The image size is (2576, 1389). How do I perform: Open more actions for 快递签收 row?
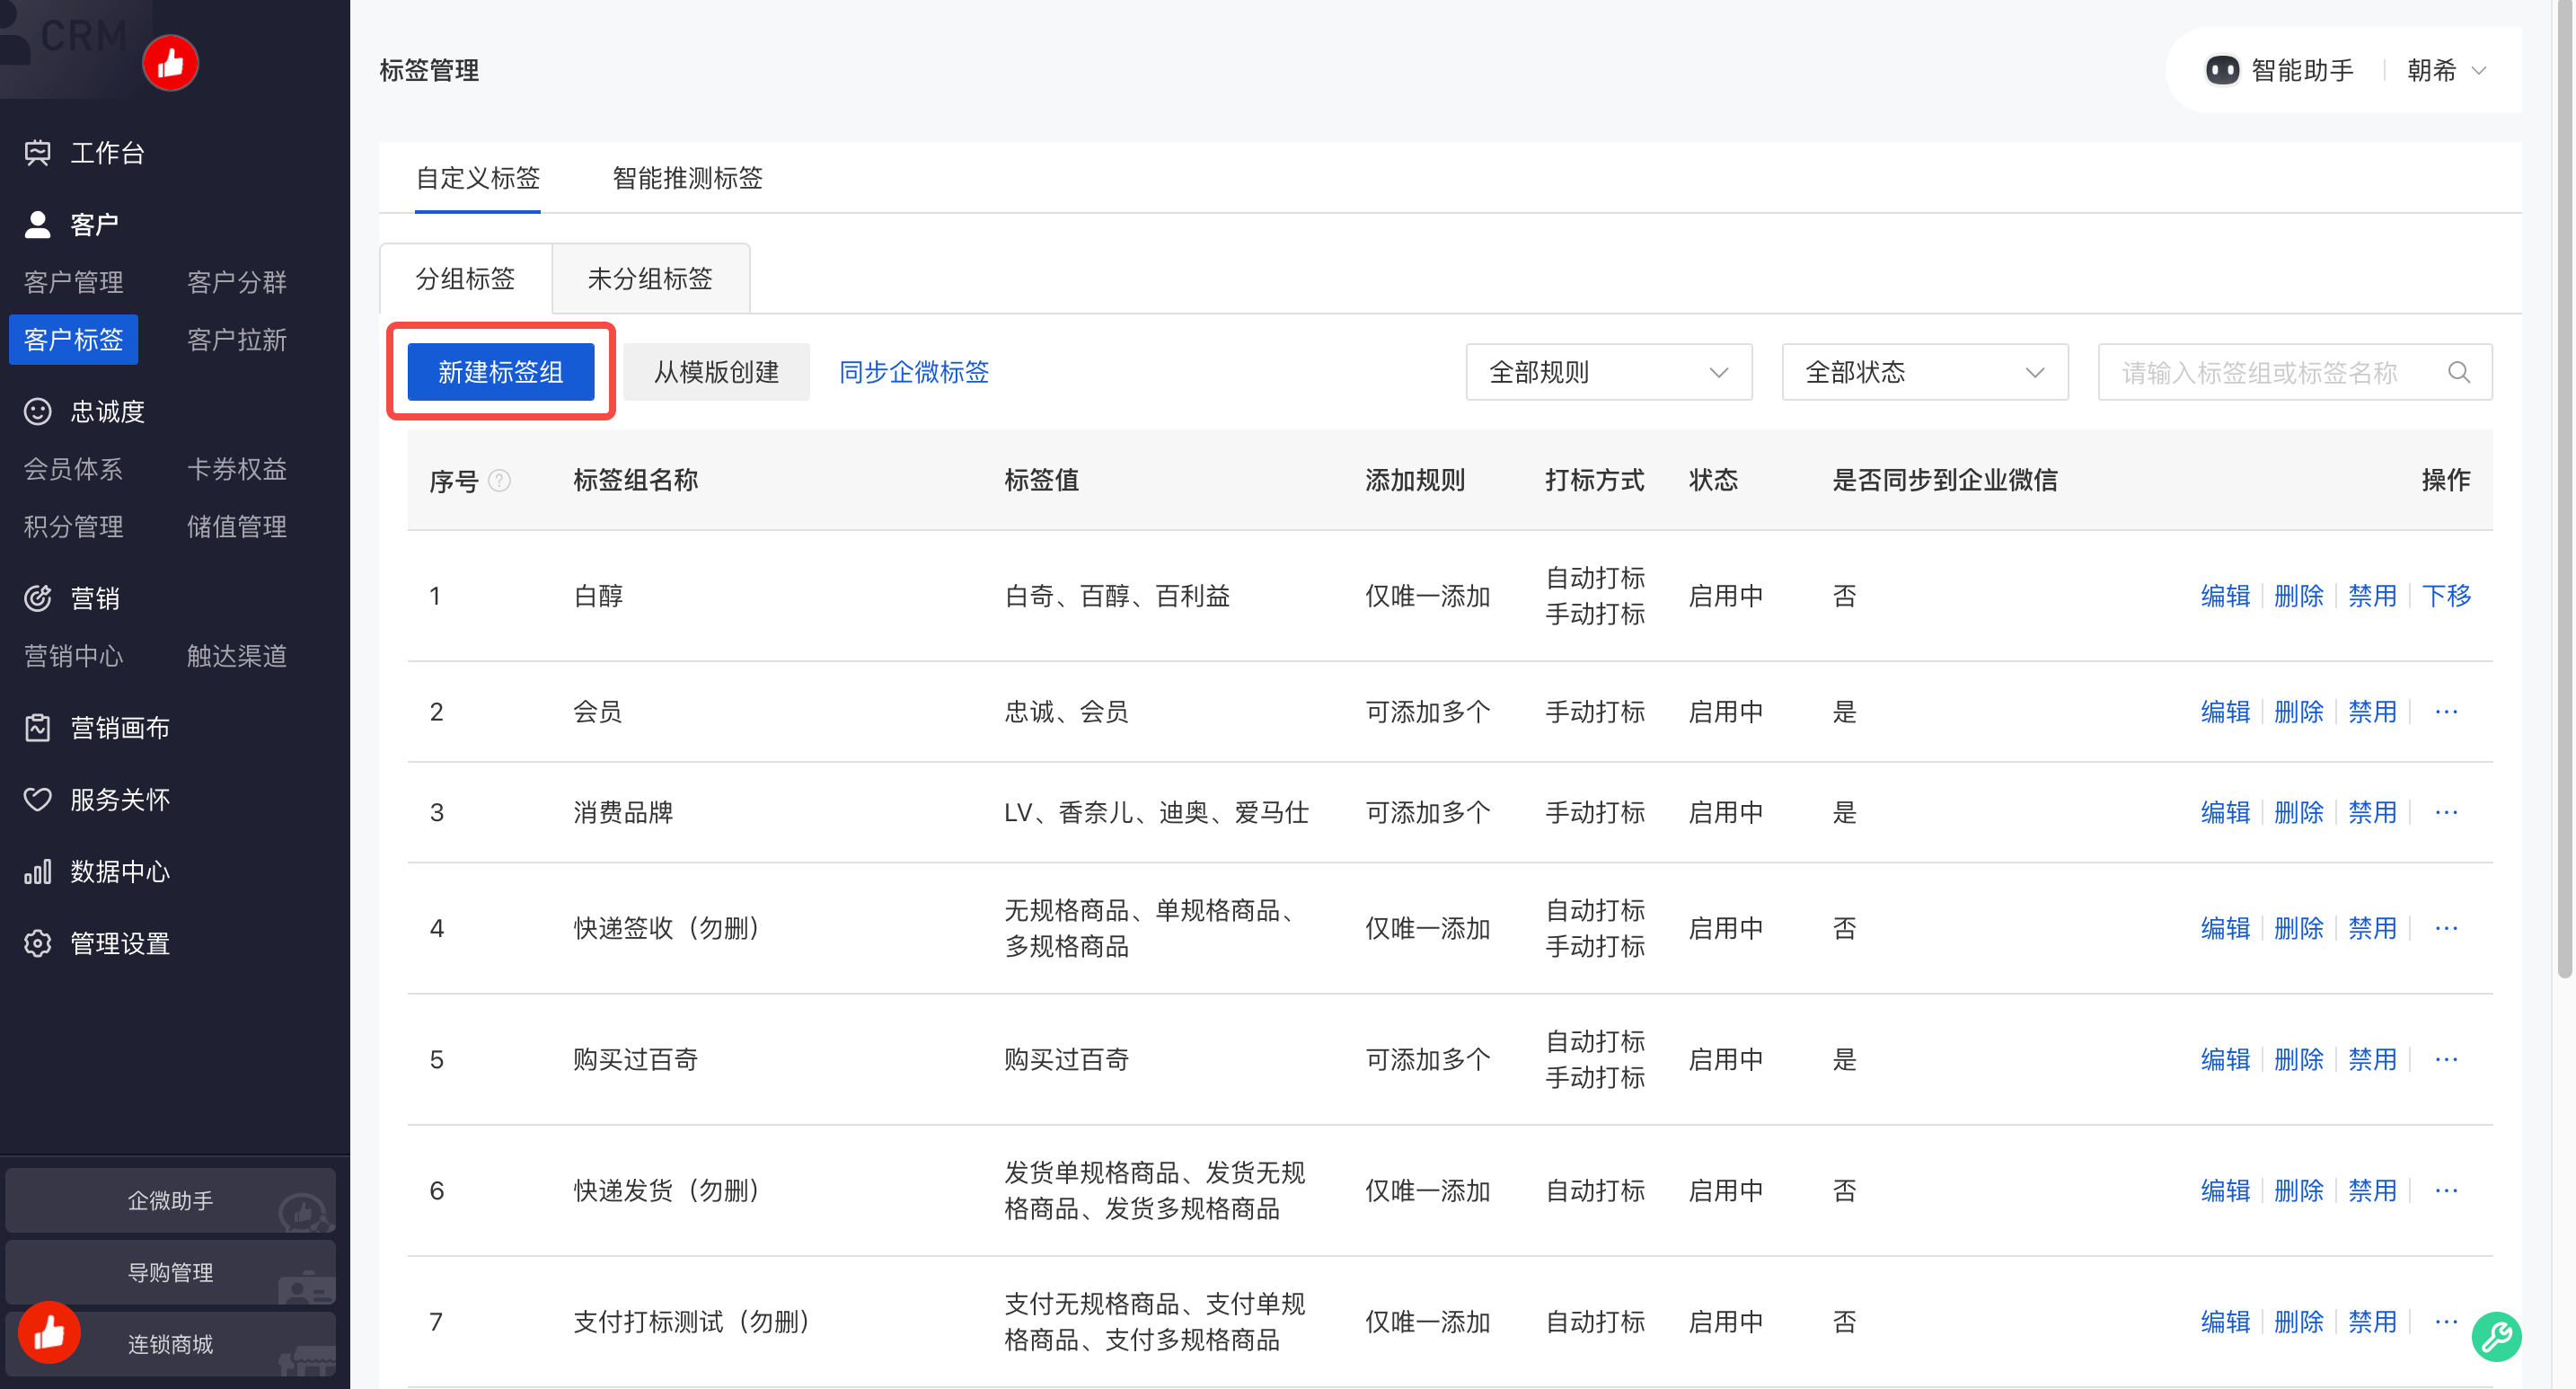[x=2446, y=928]
